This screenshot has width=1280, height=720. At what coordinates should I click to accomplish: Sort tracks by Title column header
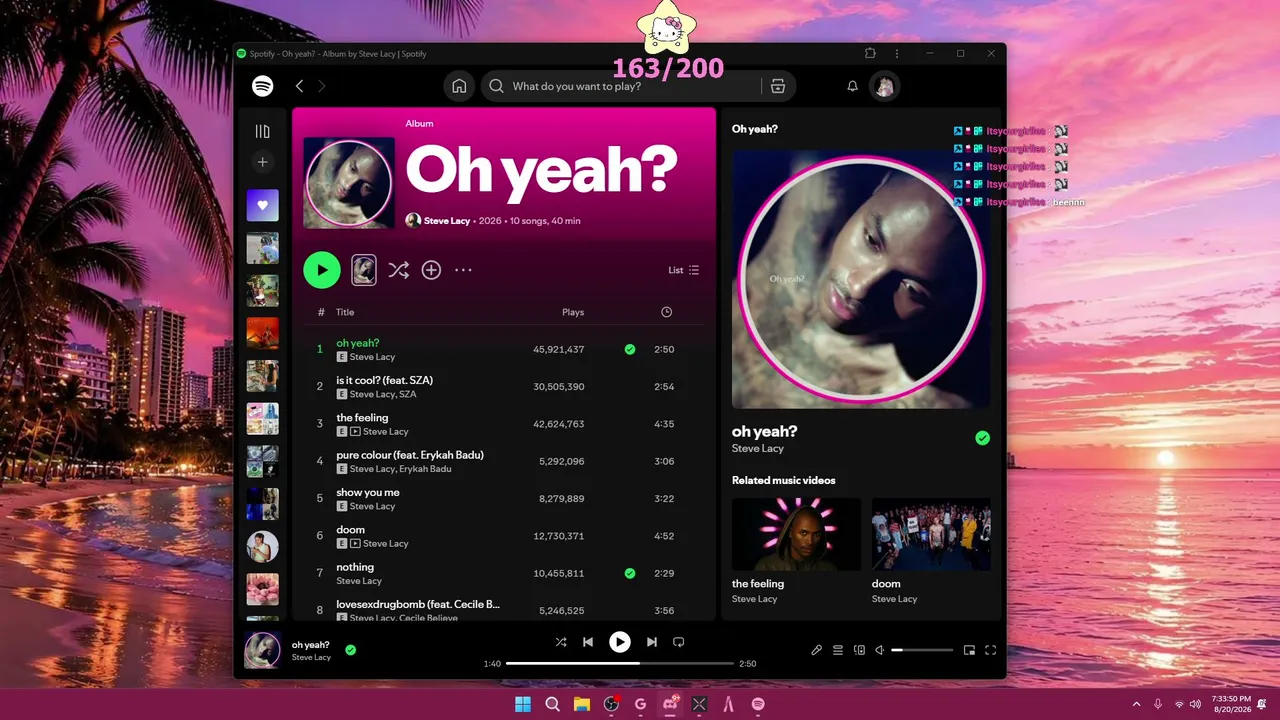[x=345, y=312]
